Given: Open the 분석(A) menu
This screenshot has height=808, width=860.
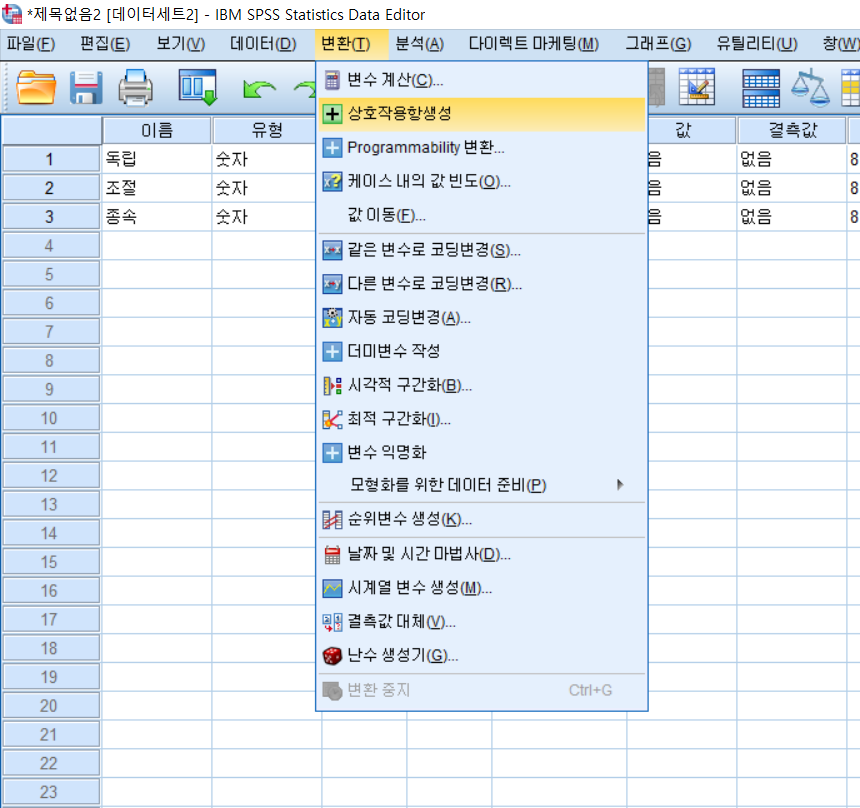Looking at the screenshot, I should pyautogui.click(x=420, y=43).
